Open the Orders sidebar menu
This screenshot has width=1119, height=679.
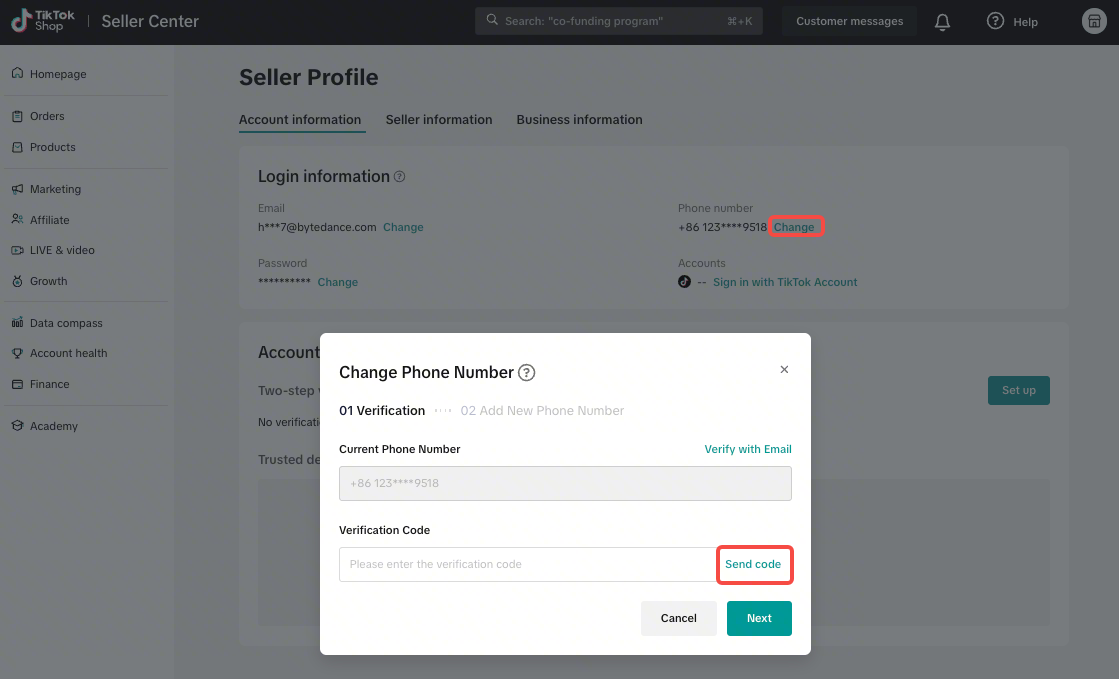coord(47,116)
